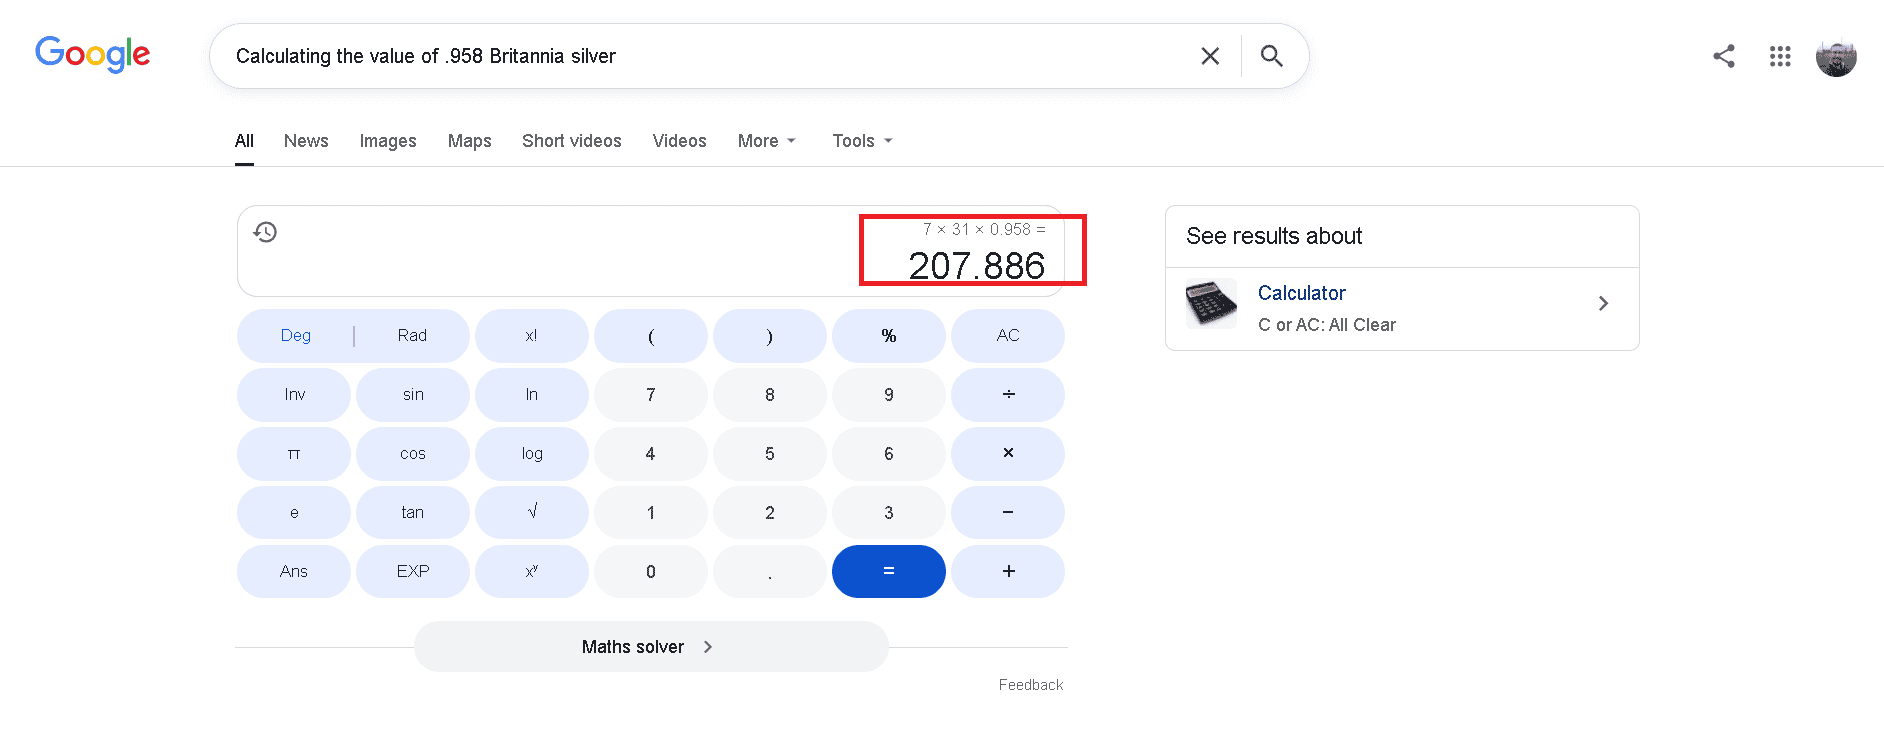
Task: Open the Tools dropdown
Action: 862,141
